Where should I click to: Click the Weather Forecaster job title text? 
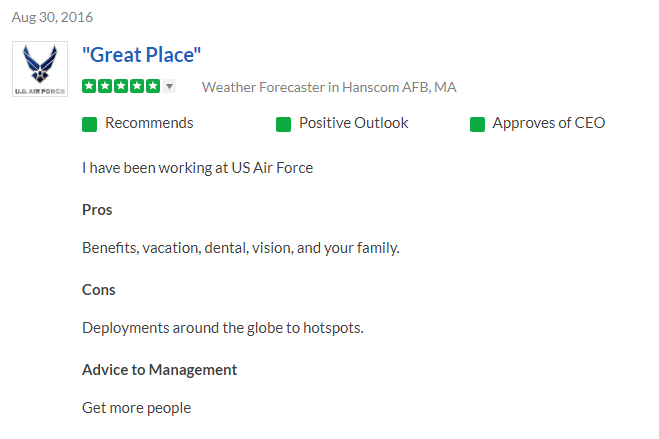329,87
